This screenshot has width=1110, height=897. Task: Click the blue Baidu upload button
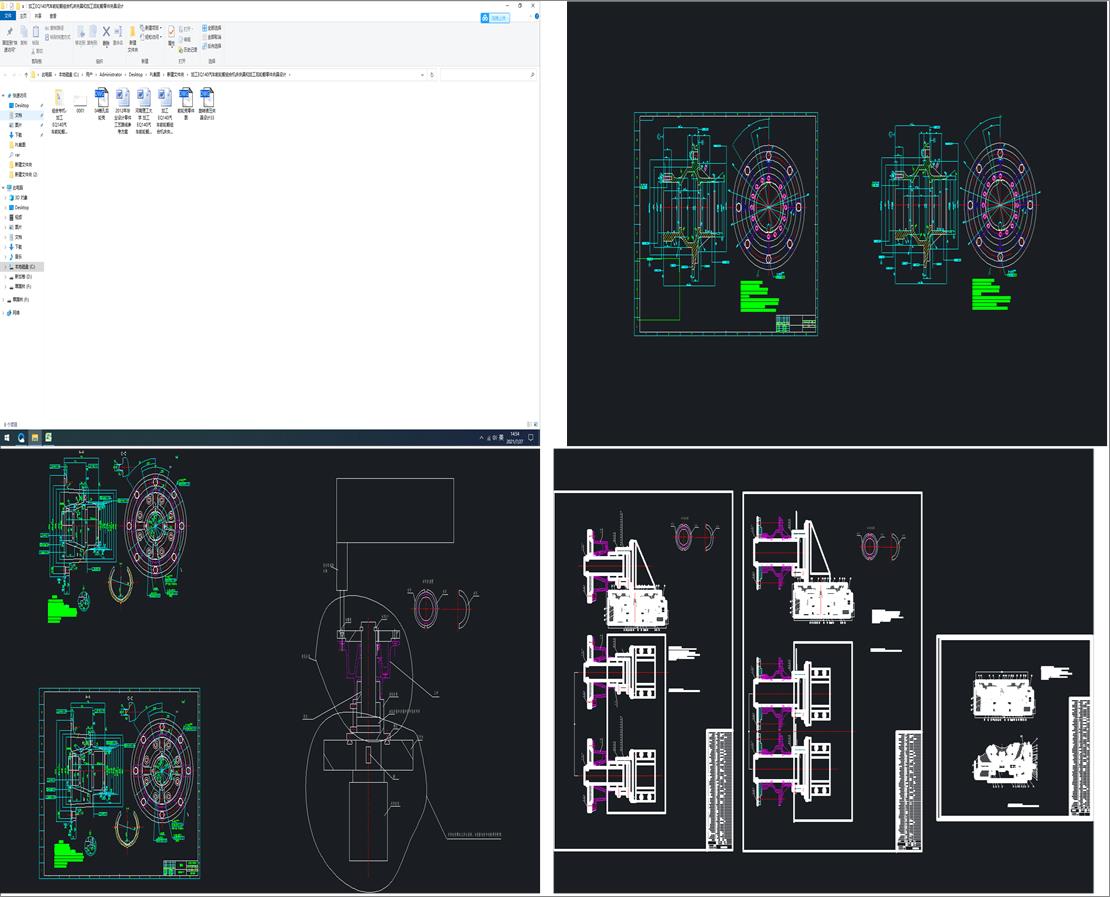click(495, 18)
